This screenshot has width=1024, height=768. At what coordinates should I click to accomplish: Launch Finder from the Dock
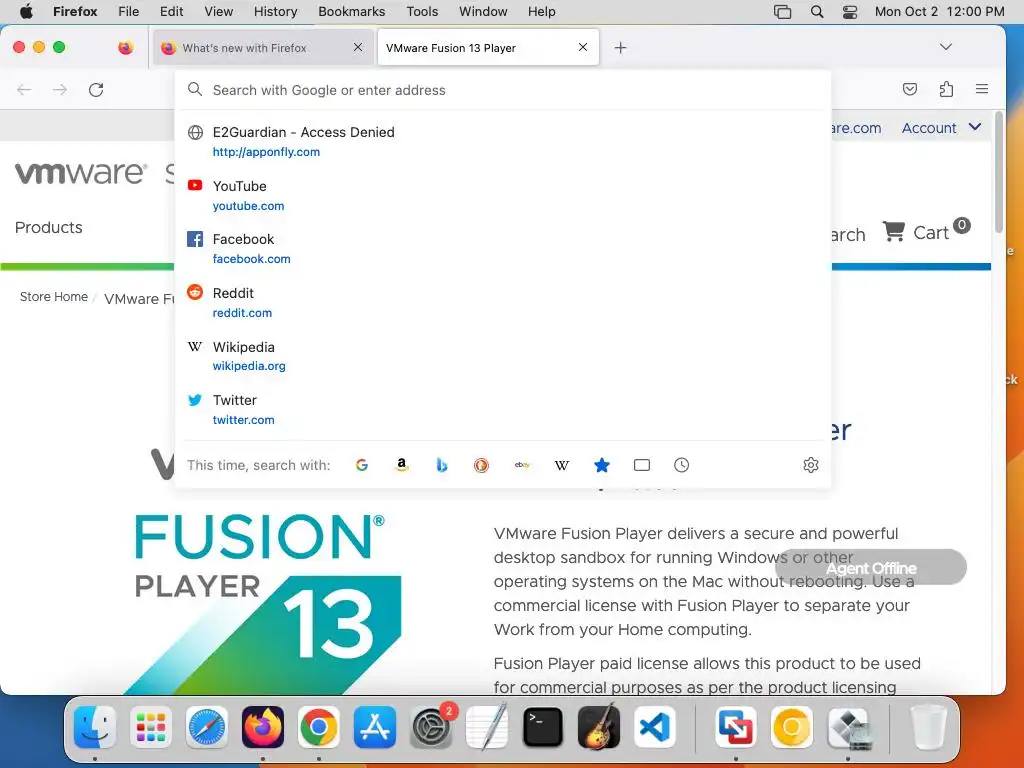95,726
